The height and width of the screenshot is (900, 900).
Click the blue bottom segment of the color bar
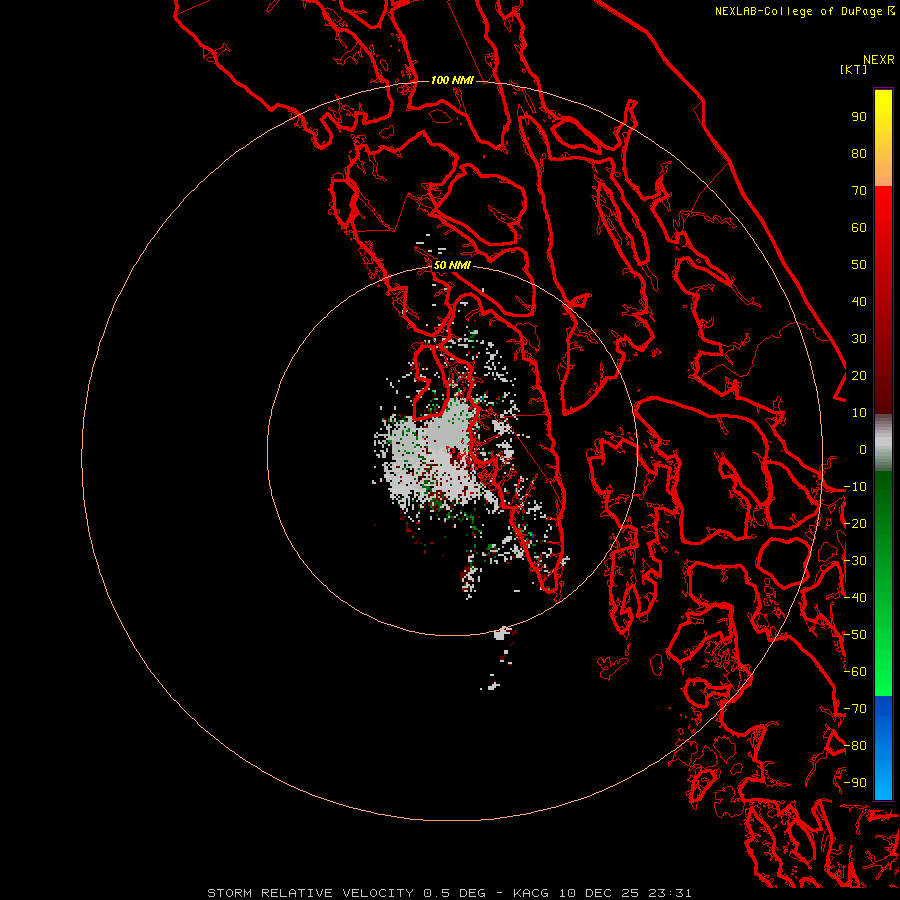883,747
